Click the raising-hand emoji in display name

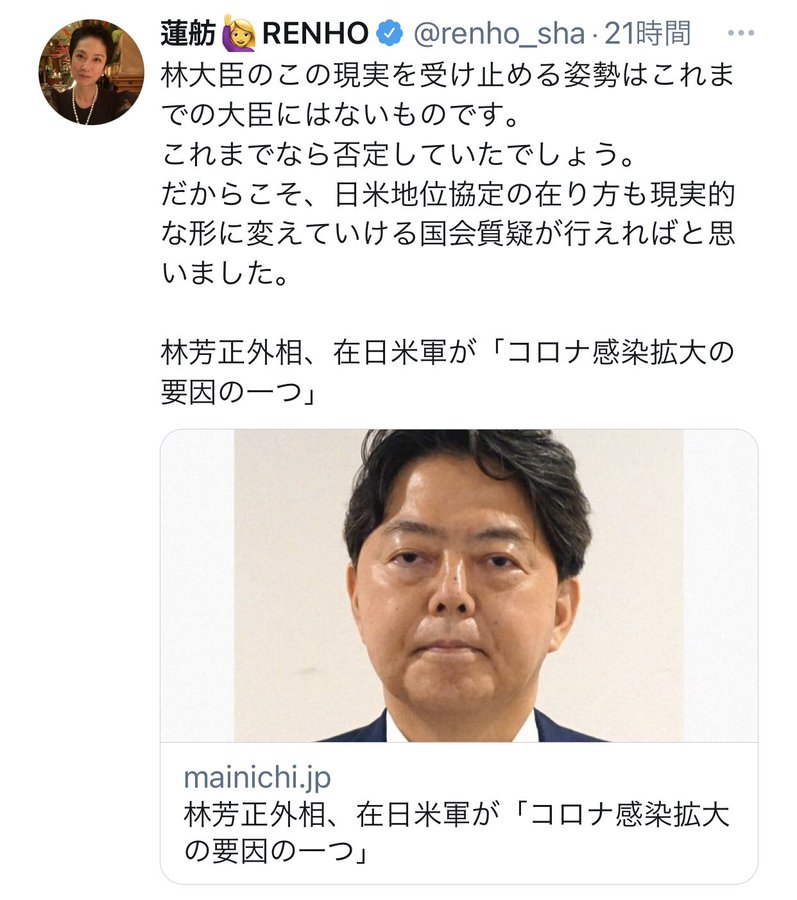[238, 32]
